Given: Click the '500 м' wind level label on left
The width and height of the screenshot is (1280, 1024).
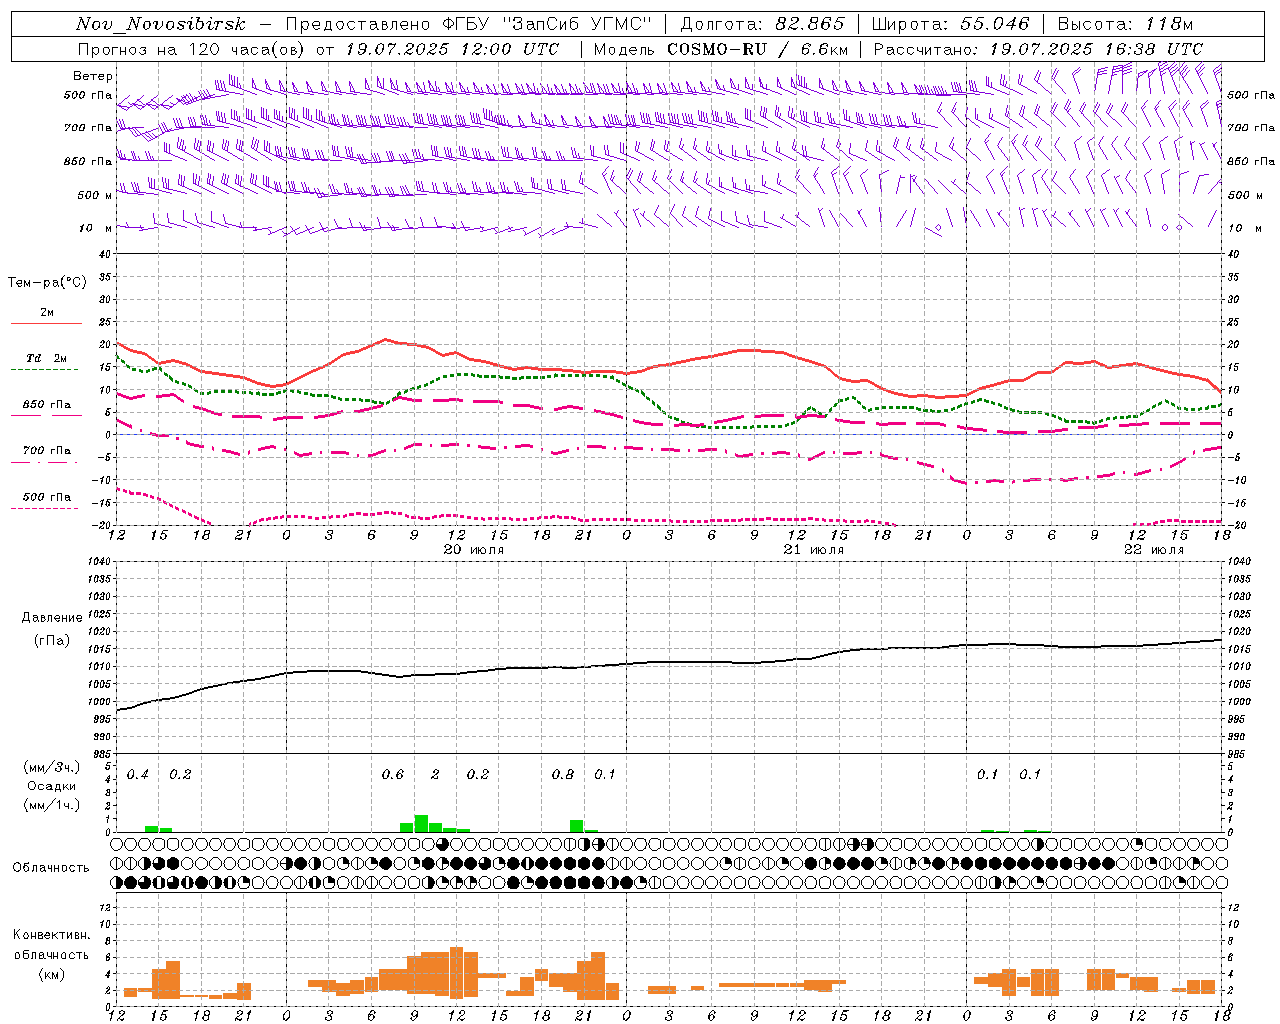Looking at the screenshot, I should click(96, 195).
